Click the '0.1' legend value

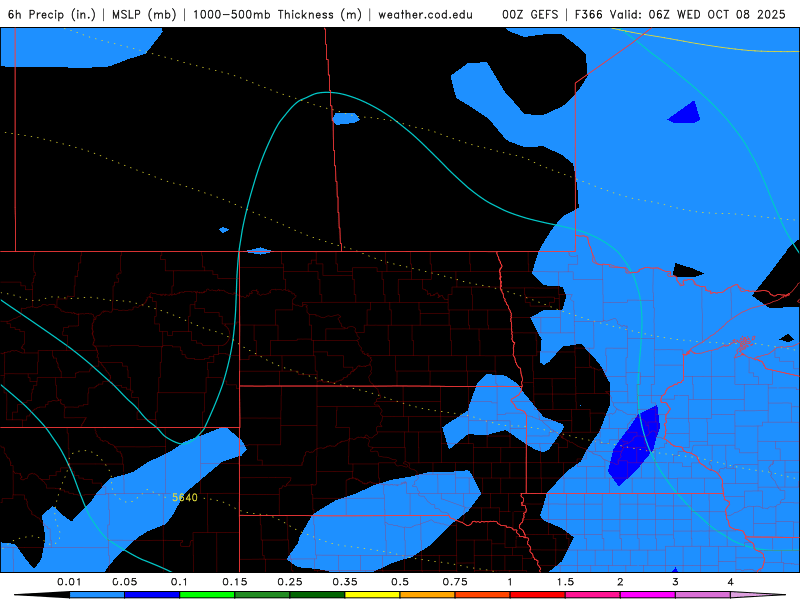click(179, 582)
